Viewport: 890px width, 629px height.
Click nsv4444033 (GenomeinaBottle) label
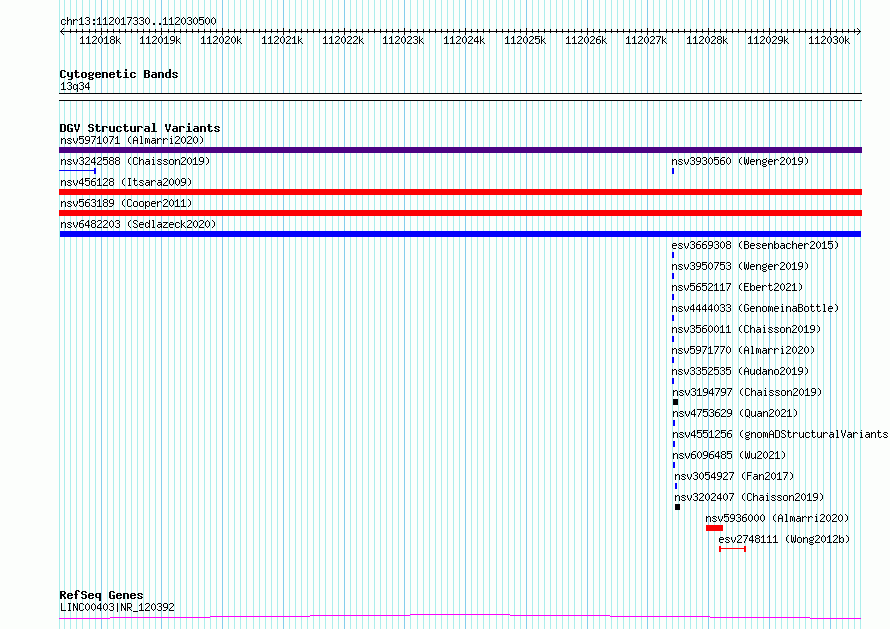click(x=755, y=308)
